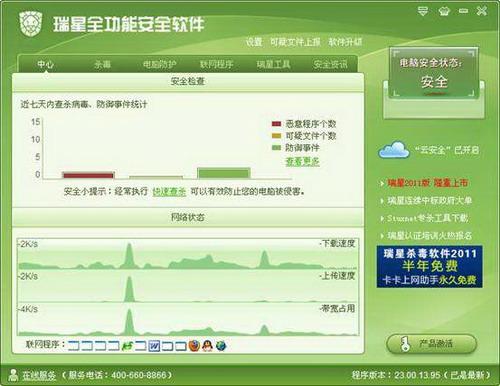Screen dimensions: 500x386
Task: Click the globe browser icon in 联网程序
Action: [x=221, y=346]
